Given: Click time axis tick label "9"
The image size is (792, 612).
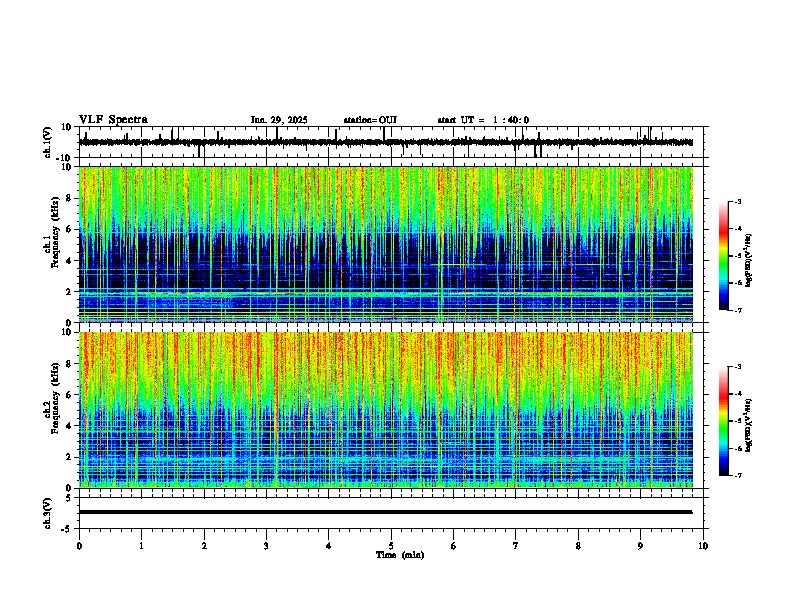Looking at the screenshot, I should (x=640, y=546).
